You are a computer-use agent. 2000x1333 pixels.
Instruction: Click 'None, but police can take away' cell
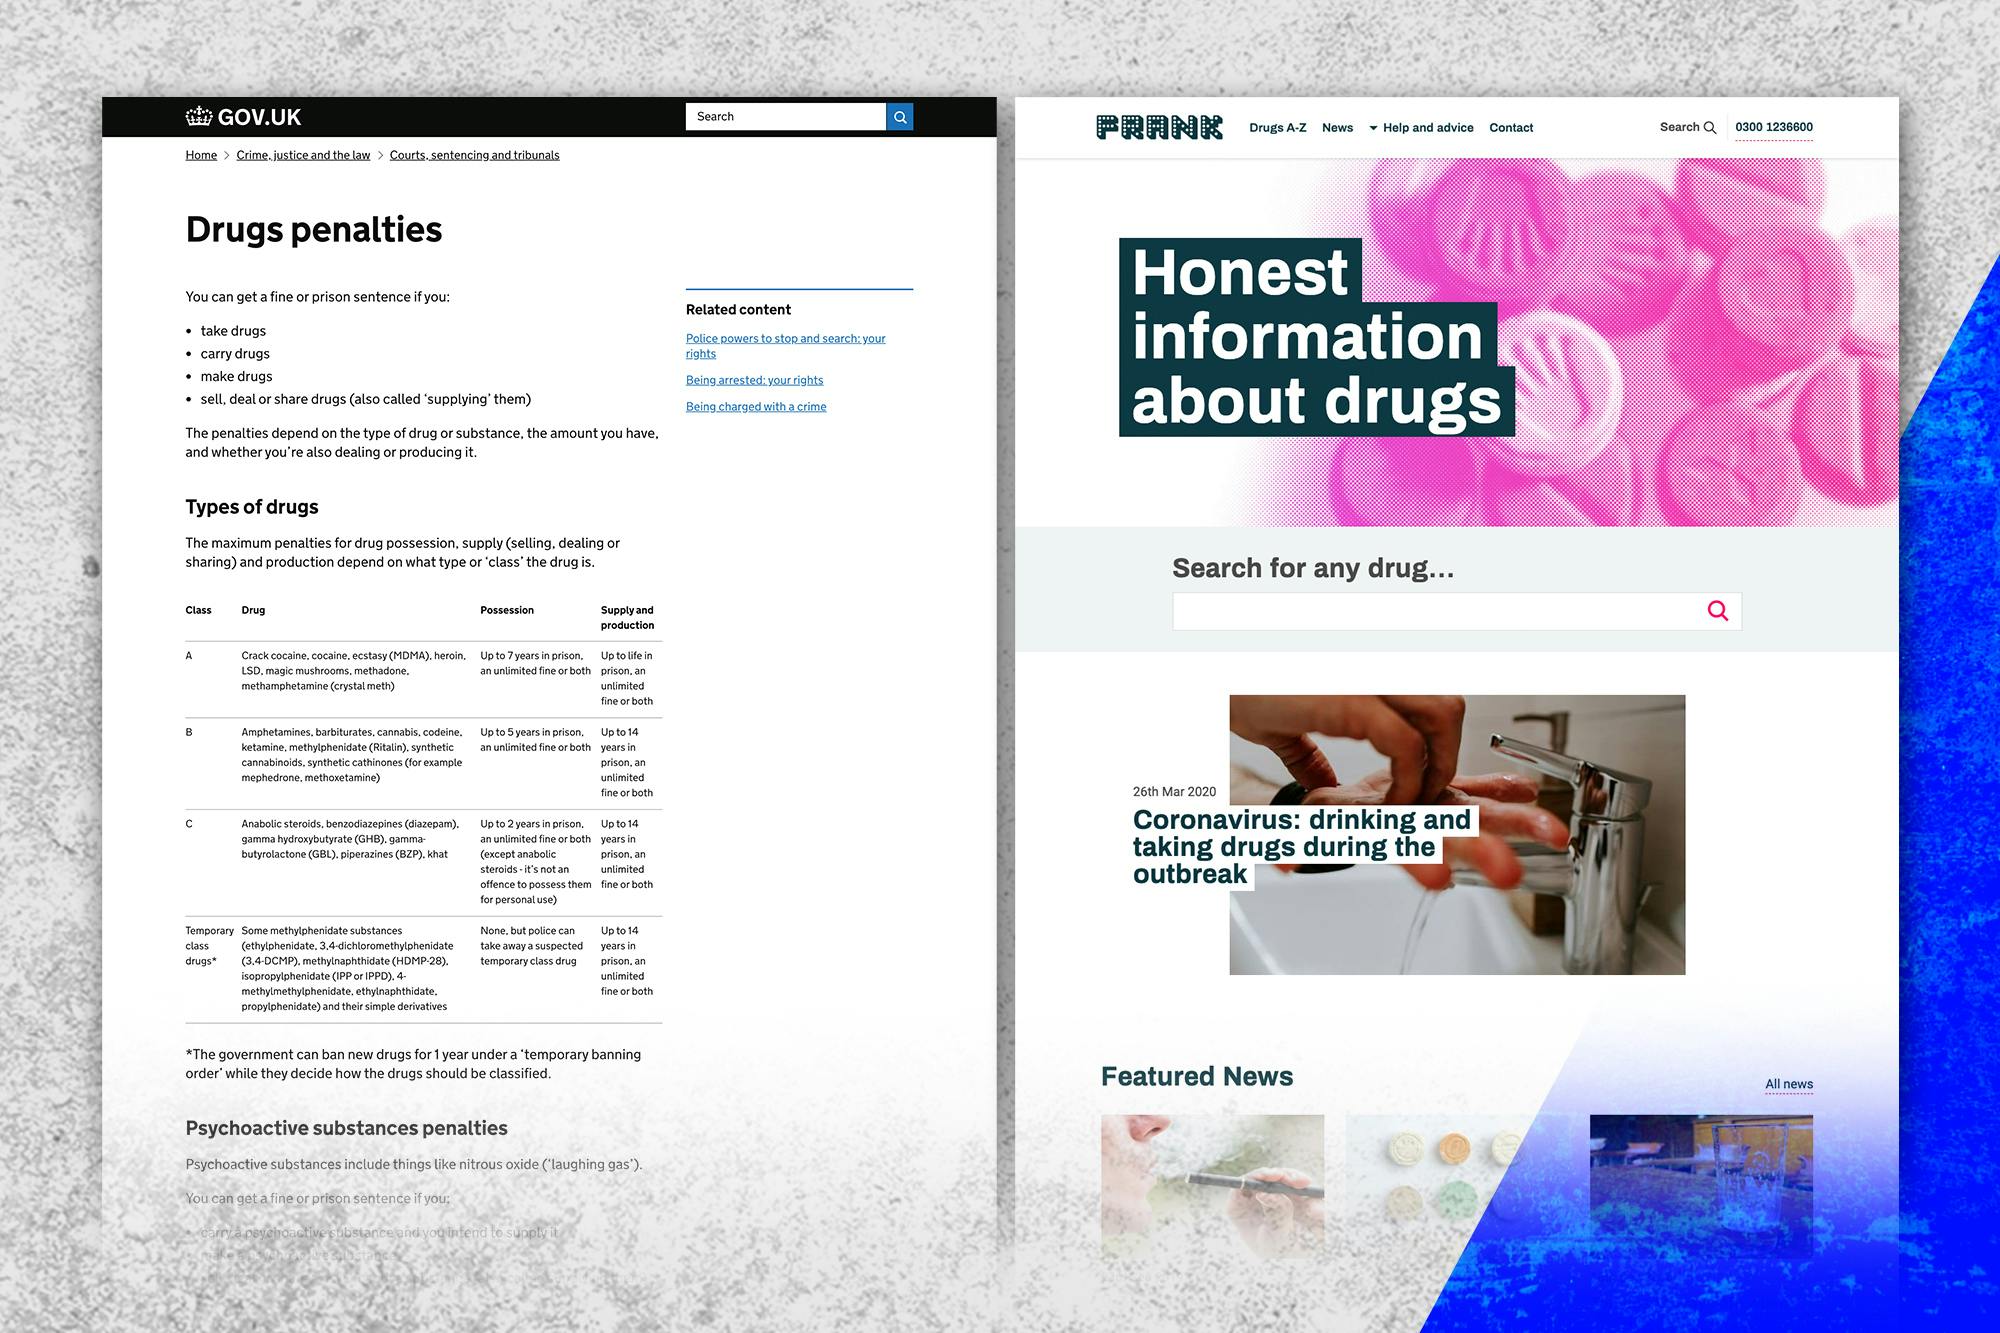[531, 946]
